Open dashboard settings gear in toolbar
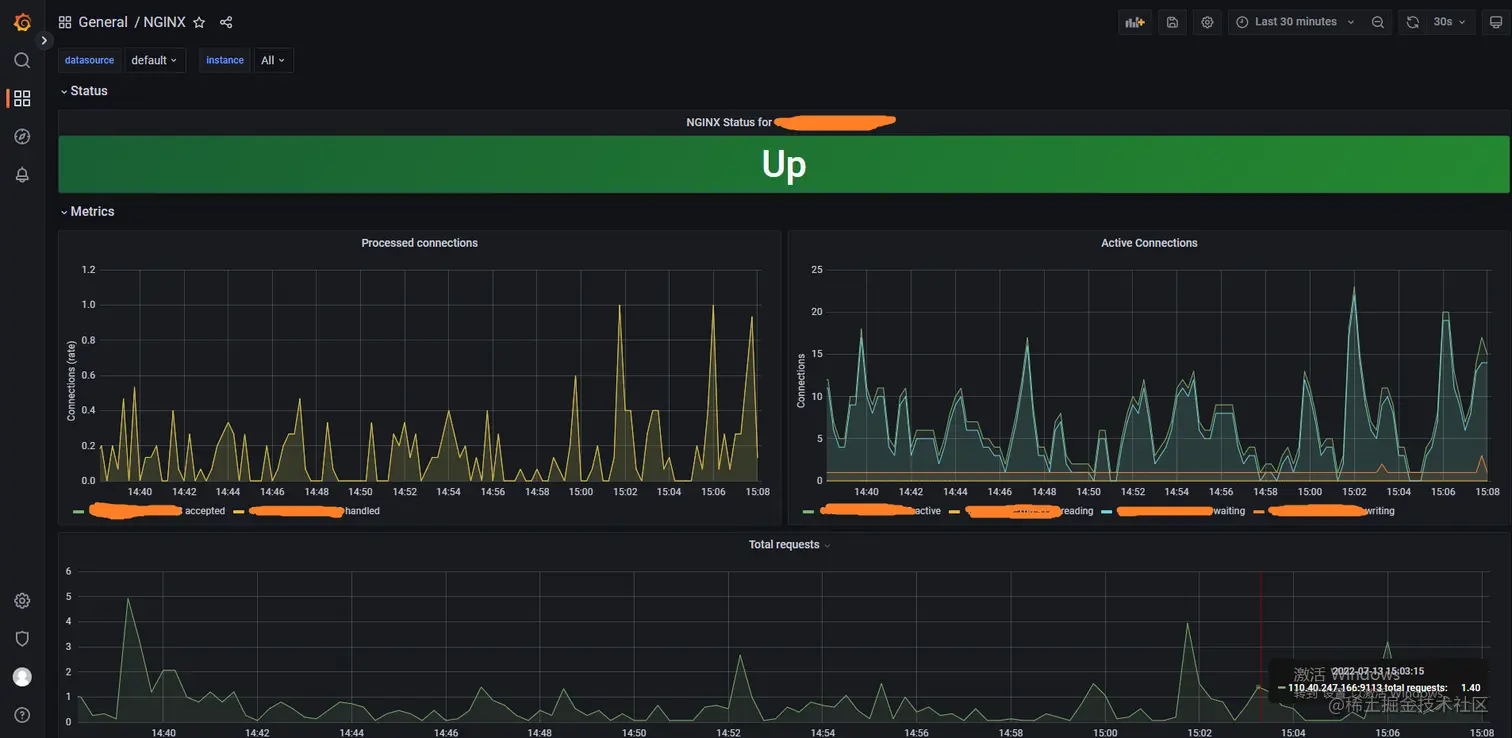 point(1207,22)
